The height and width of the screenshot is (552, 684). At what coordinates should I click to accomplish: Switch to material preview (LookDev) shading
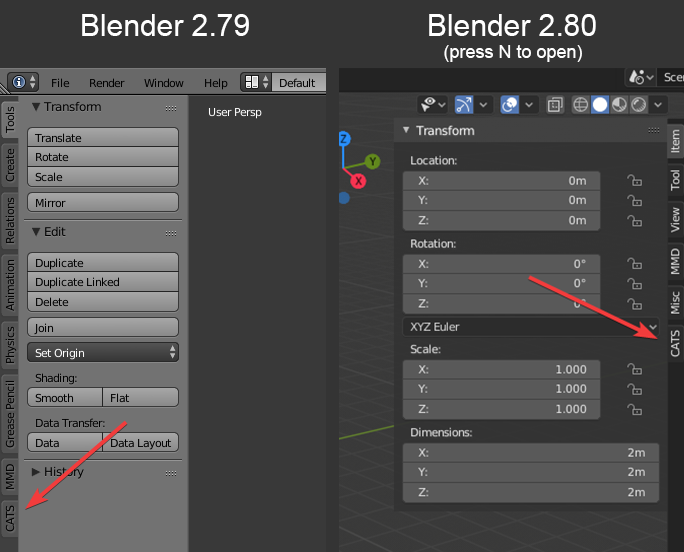[619, 105]
